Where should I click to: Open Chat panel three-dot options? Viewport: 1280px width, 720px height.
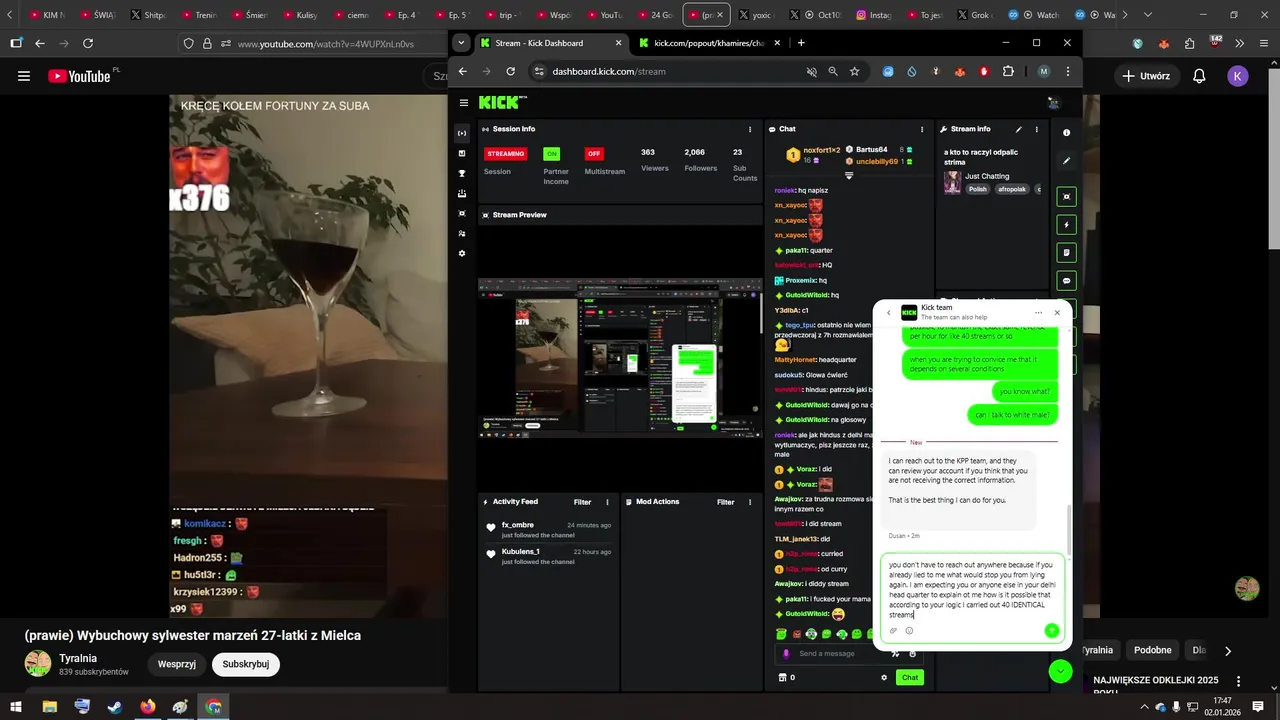pos(924,129)
